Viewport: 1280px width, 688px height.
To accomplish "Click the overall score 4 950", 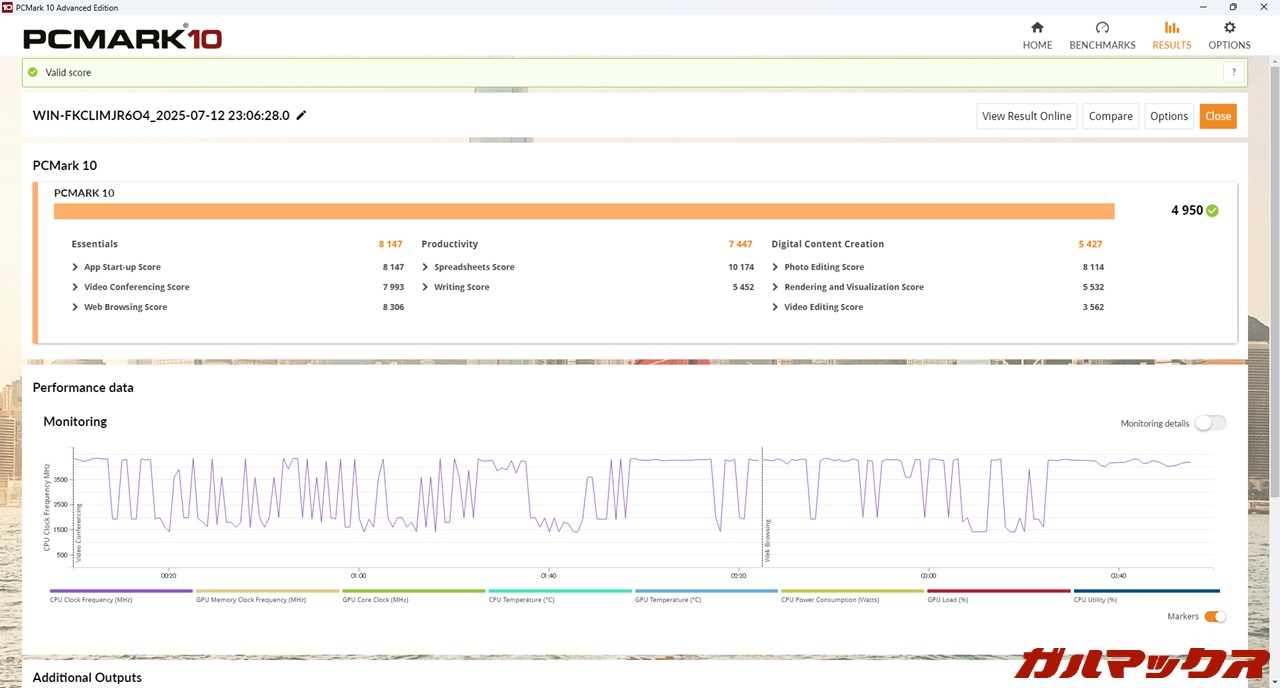I will 1187,210.
